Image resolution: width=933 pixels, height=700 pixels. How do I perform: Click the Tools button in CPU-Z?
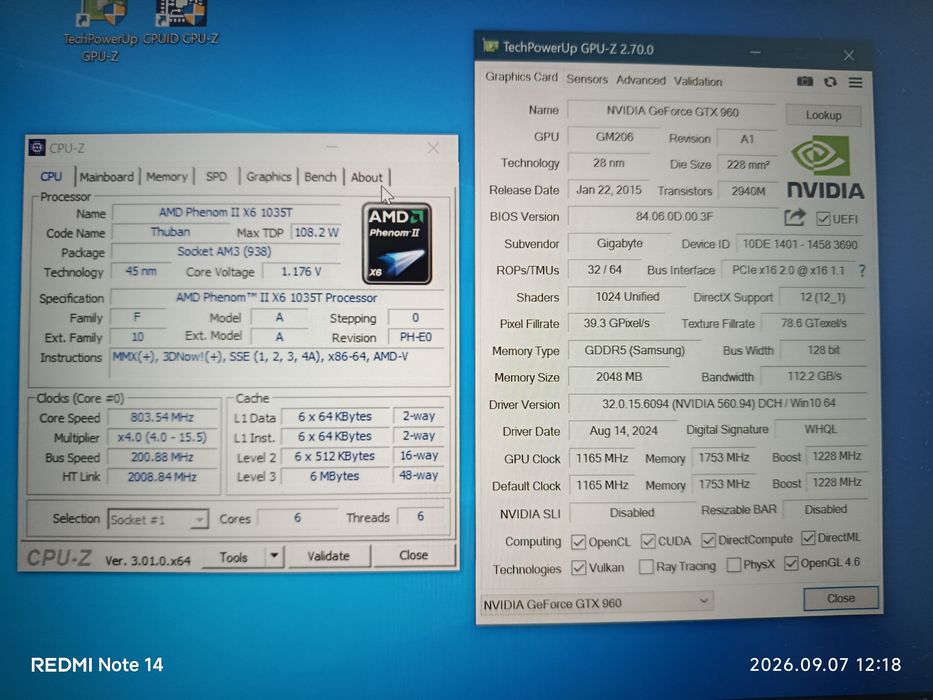pyautogui.click(x=233, y=557)
